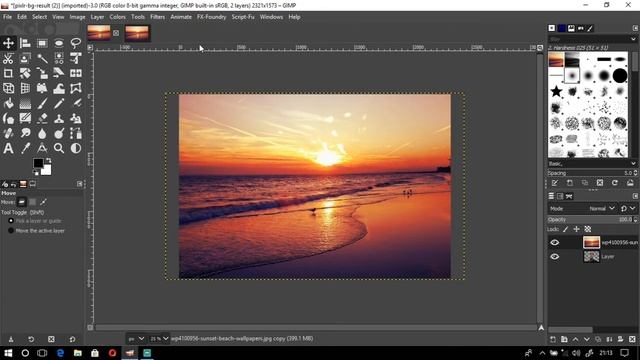Open the status bar unit dropdown
The height and width of the screenshot is (360, 640).
click(x=137, y=339)
